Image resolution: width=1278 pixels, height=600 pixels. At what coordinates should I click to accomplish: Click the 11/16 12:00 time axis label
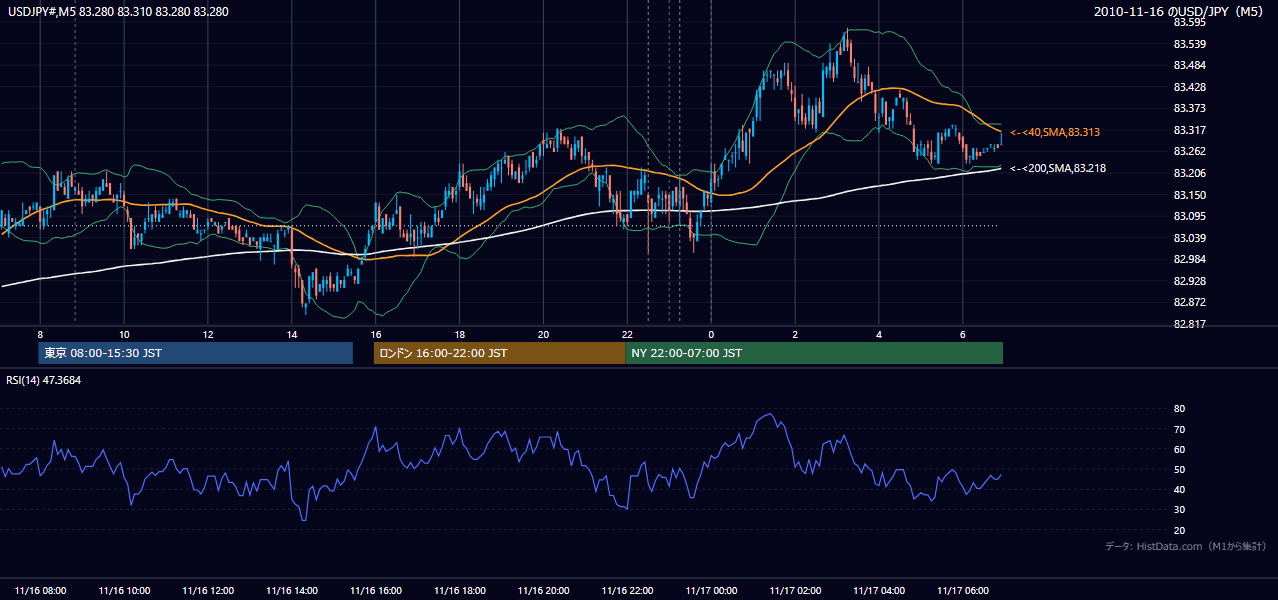click(208, 591)
